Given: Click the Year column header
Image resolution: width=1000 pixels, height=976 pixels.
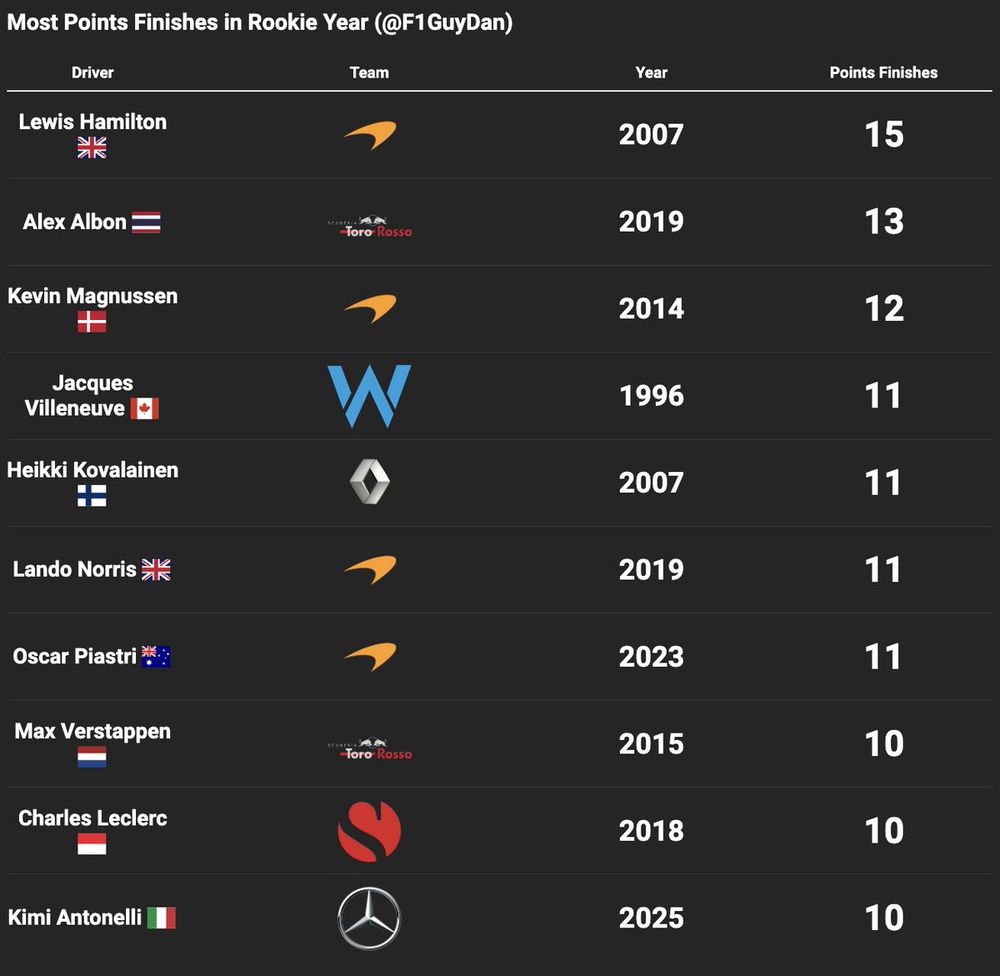Looking at the screenshot, I should pyautogui.click(x=651, y=73).
